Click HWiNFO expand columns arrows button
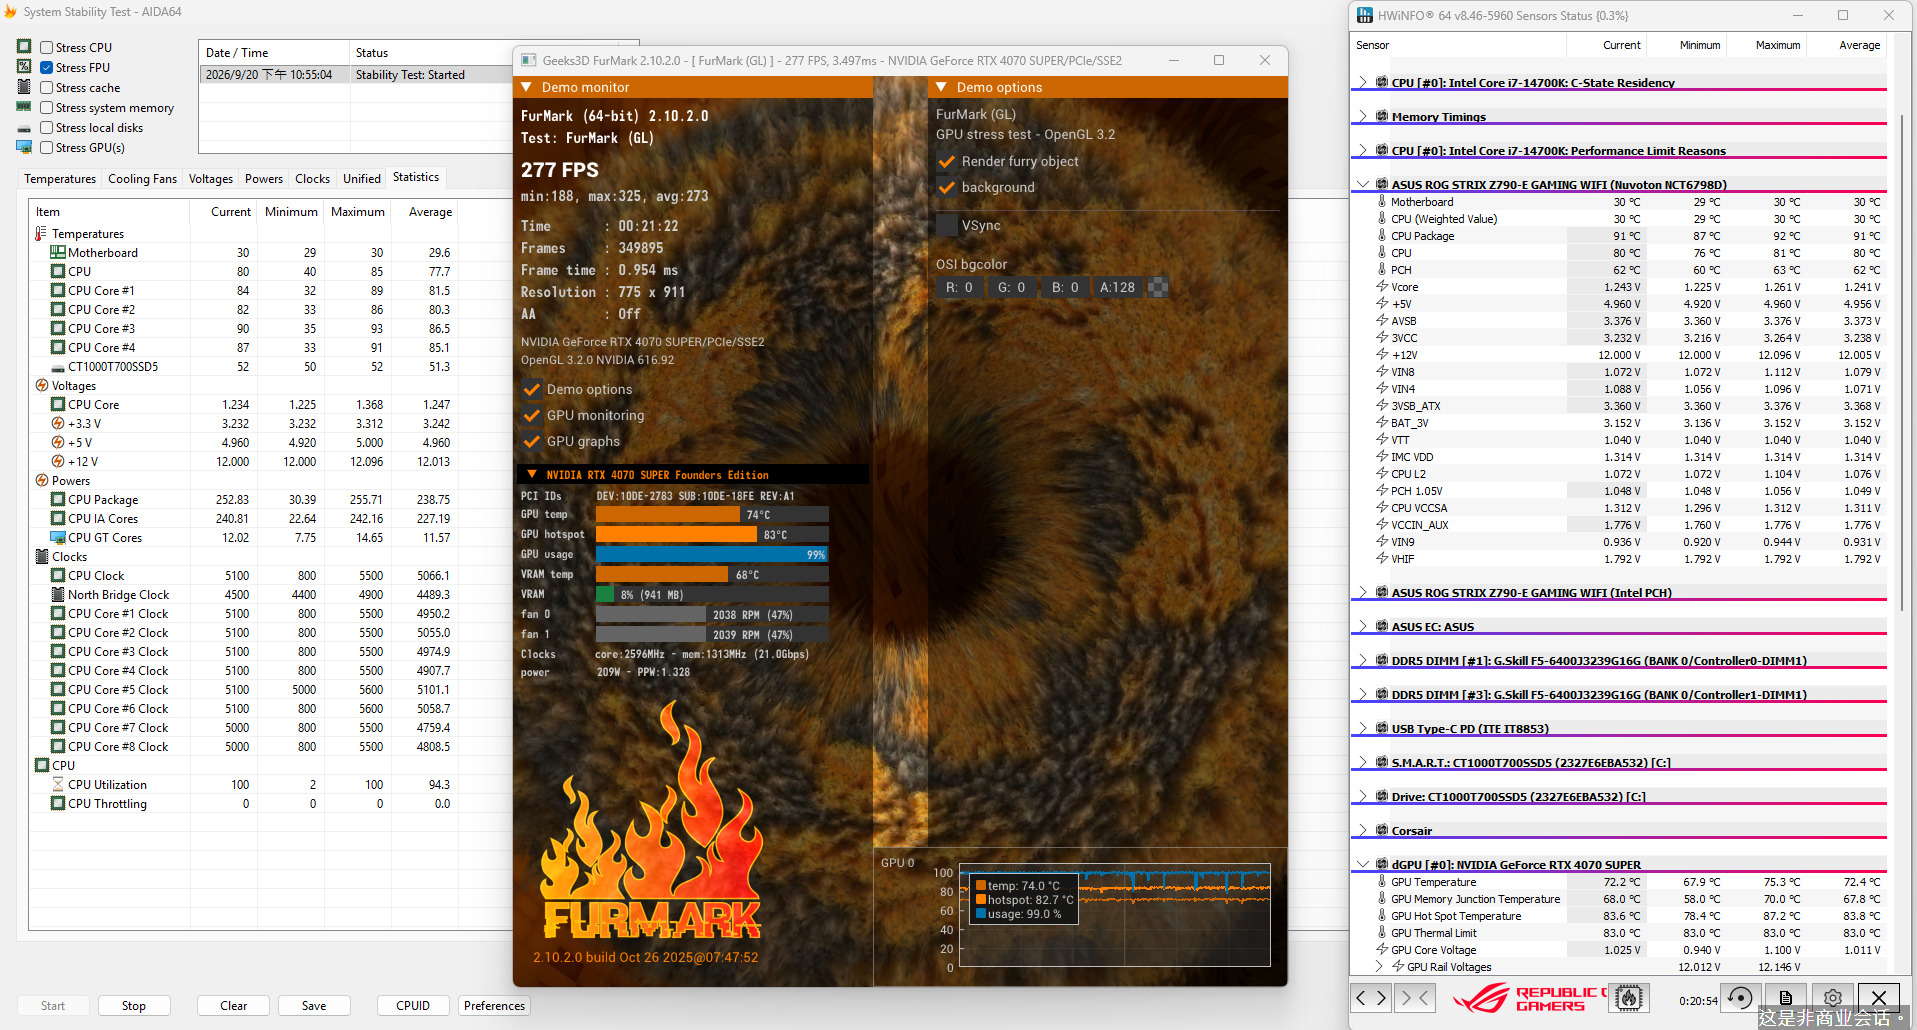The image size is (1917, 1030). click(1370, 997)
